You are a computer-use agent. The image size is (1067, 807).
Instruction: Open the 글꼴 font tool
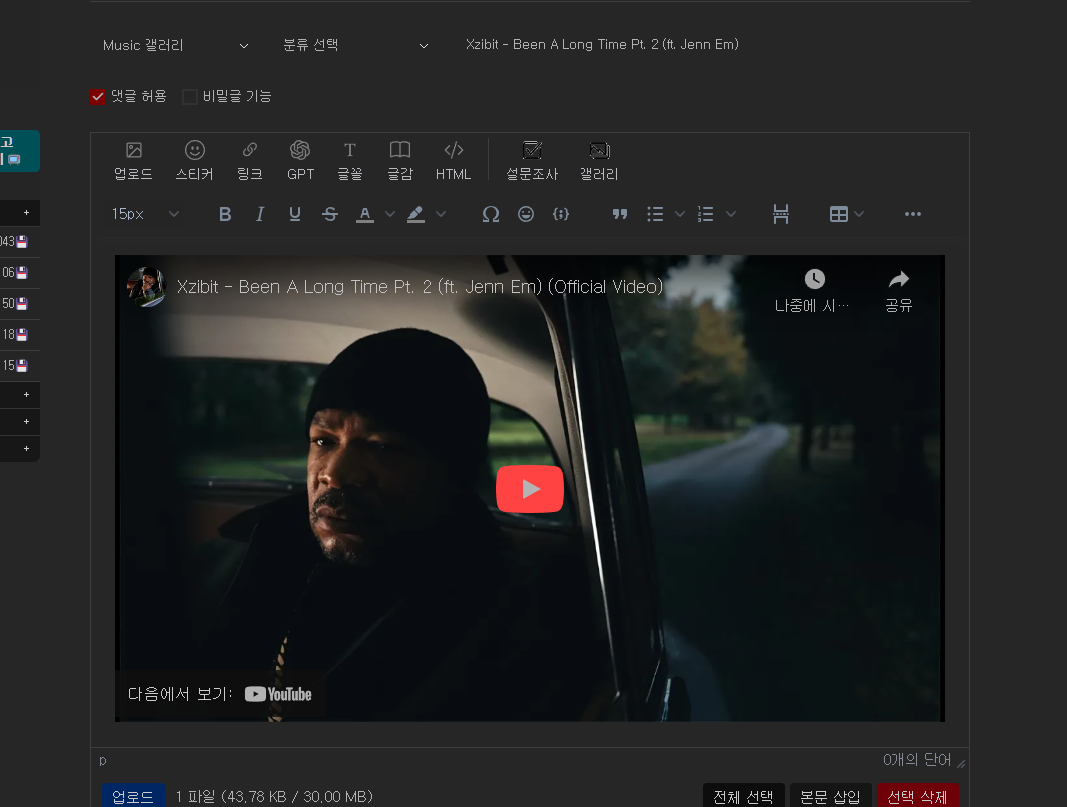pyautogui.click(x=350, y=161)
